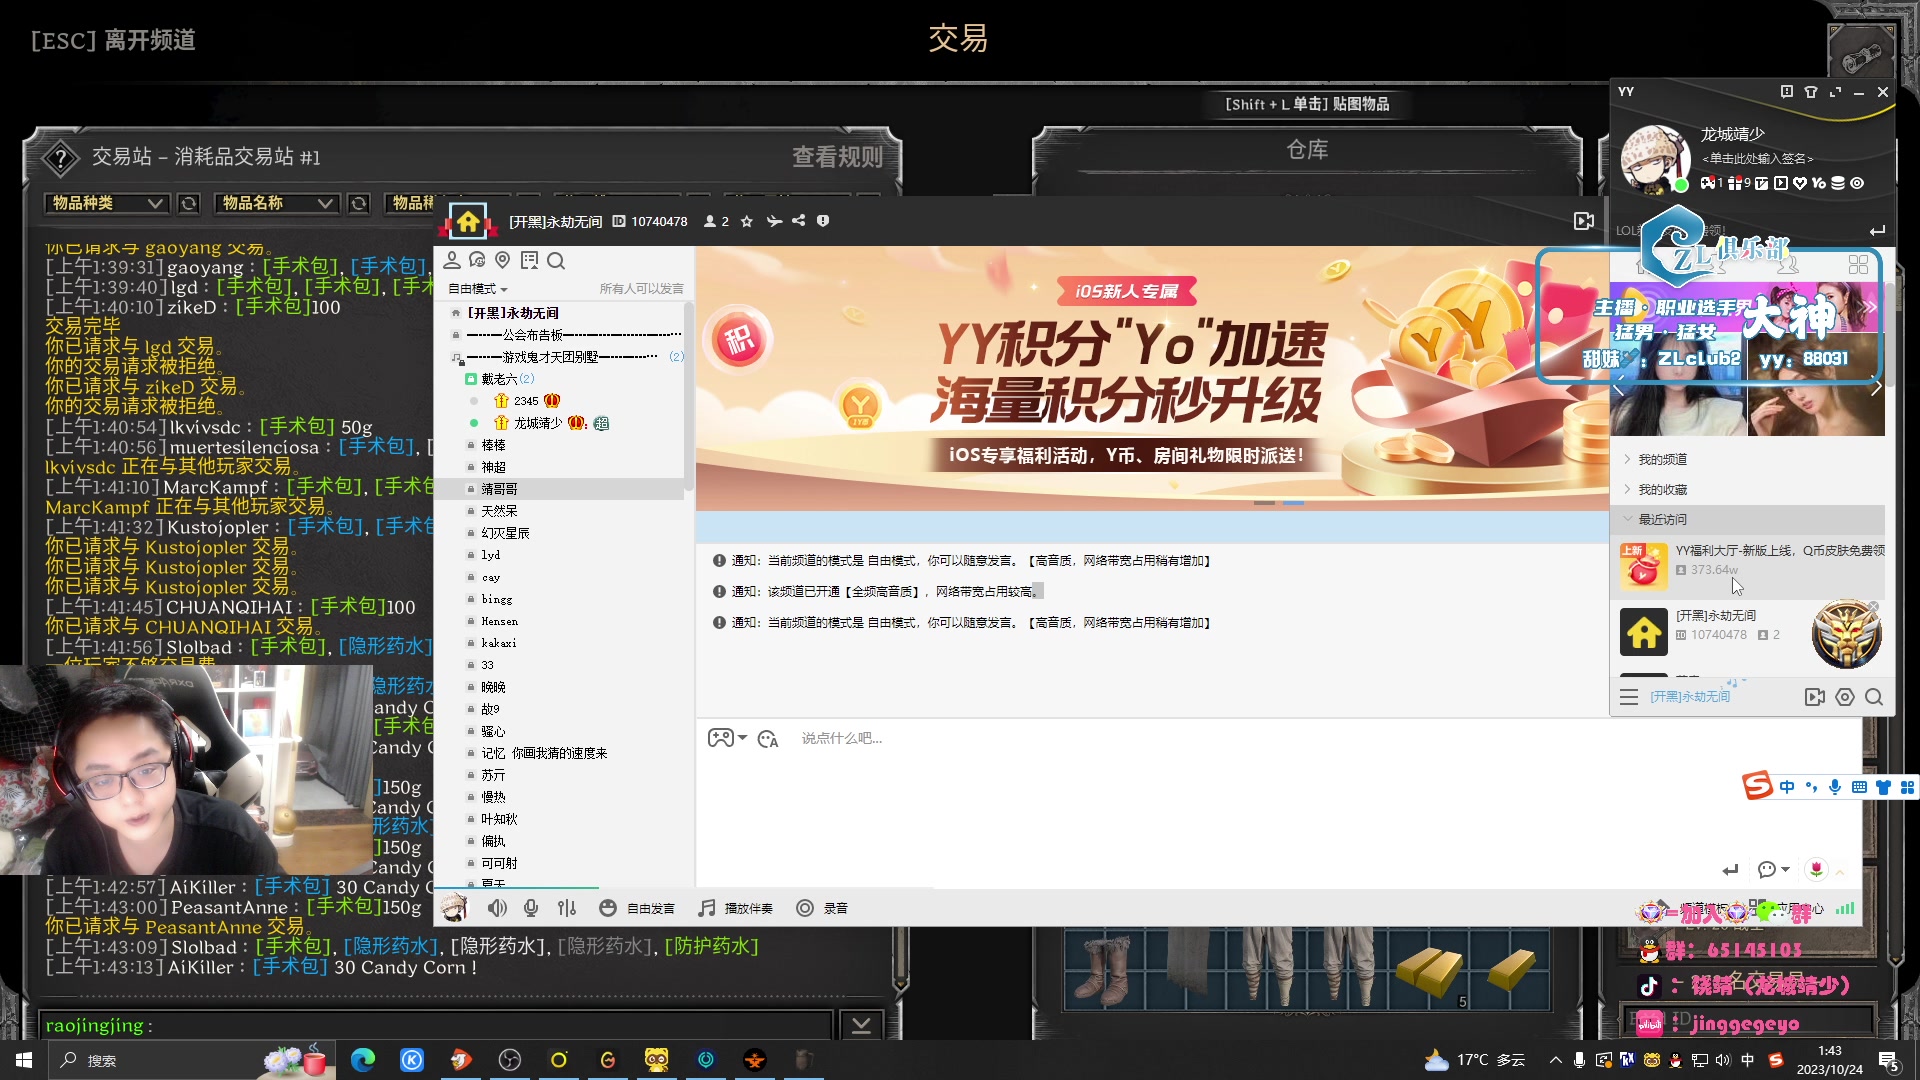The image size is (1920, 1080).
Task: Toggle free speech mode 自由发言
Action: tap(637, 908)
